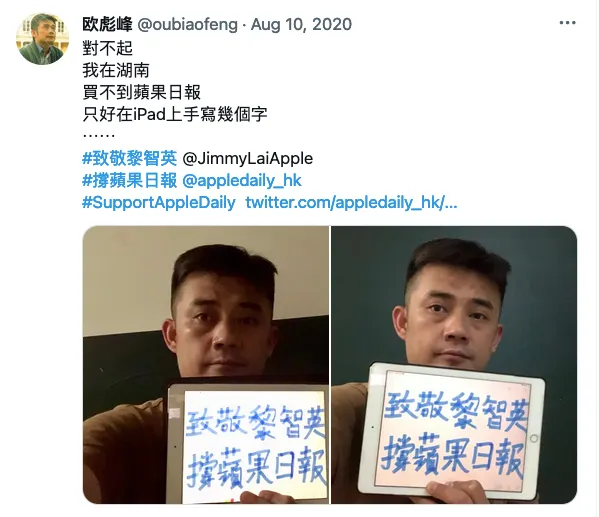Image resolution: width=599 pixels, height=517 pixels.
Task: Visit the @appledaily_hk mention
Action: click(242, 180)
